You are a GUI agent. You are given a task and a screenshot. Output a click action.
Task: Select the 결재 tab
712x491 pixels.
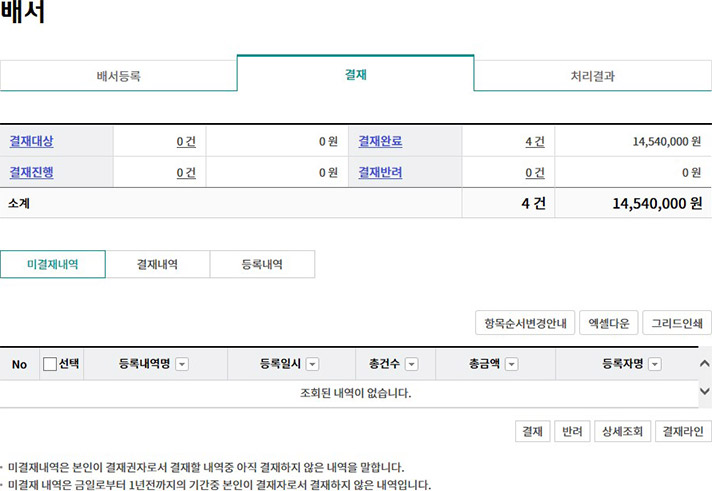(355, 74)
